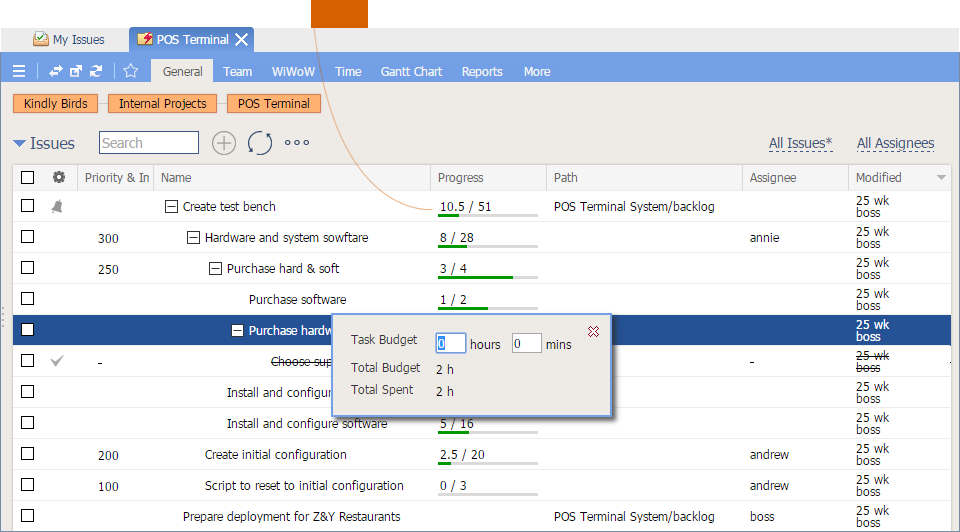
Task: Open the My Issues tab
Action: [x=68, y=40]
